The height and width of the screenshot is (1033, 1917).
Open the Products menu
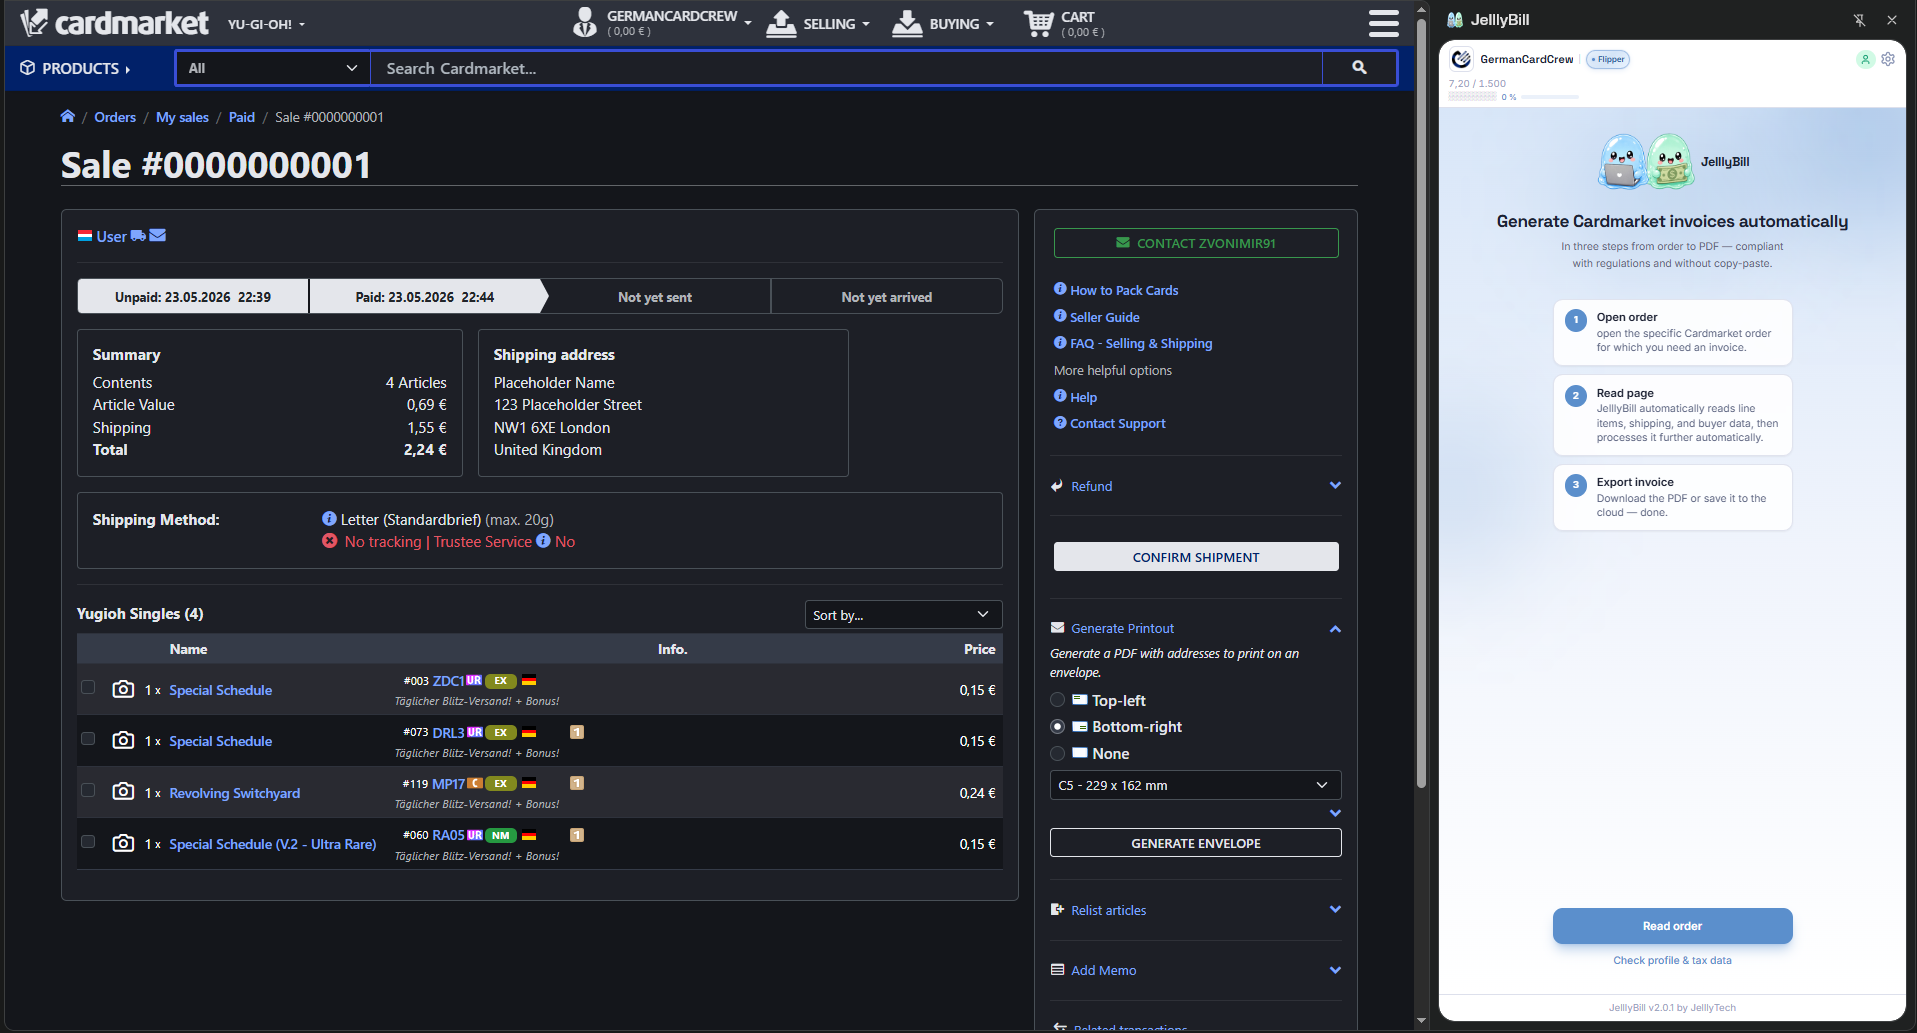(x=76, y=68)
